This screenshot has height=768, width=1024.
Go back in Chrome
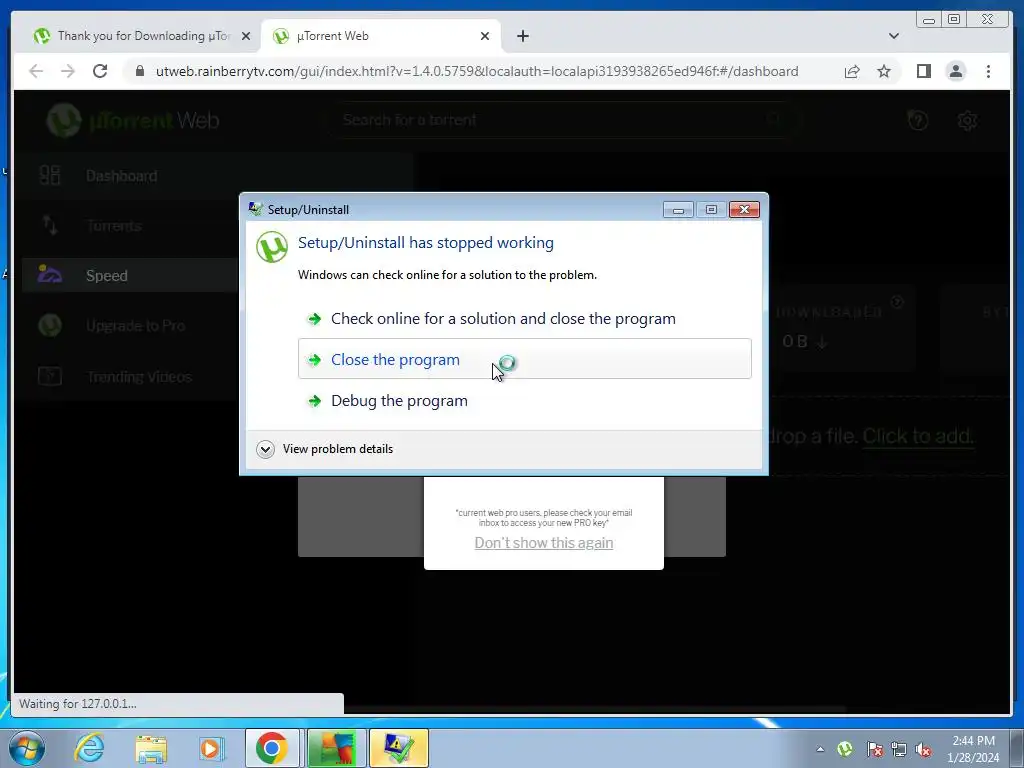(37, 71)
